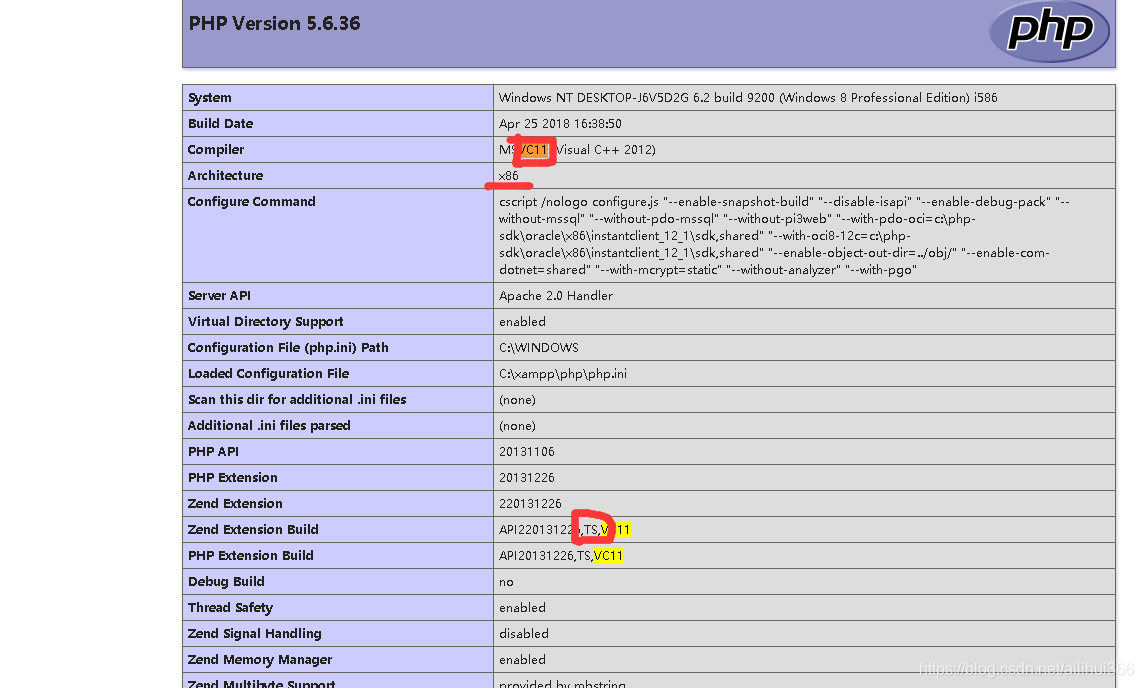The width and height of the screenshot is (1144, 688).
Task: Expand the Zend Multibyte Support row
Action: (261, 682)
